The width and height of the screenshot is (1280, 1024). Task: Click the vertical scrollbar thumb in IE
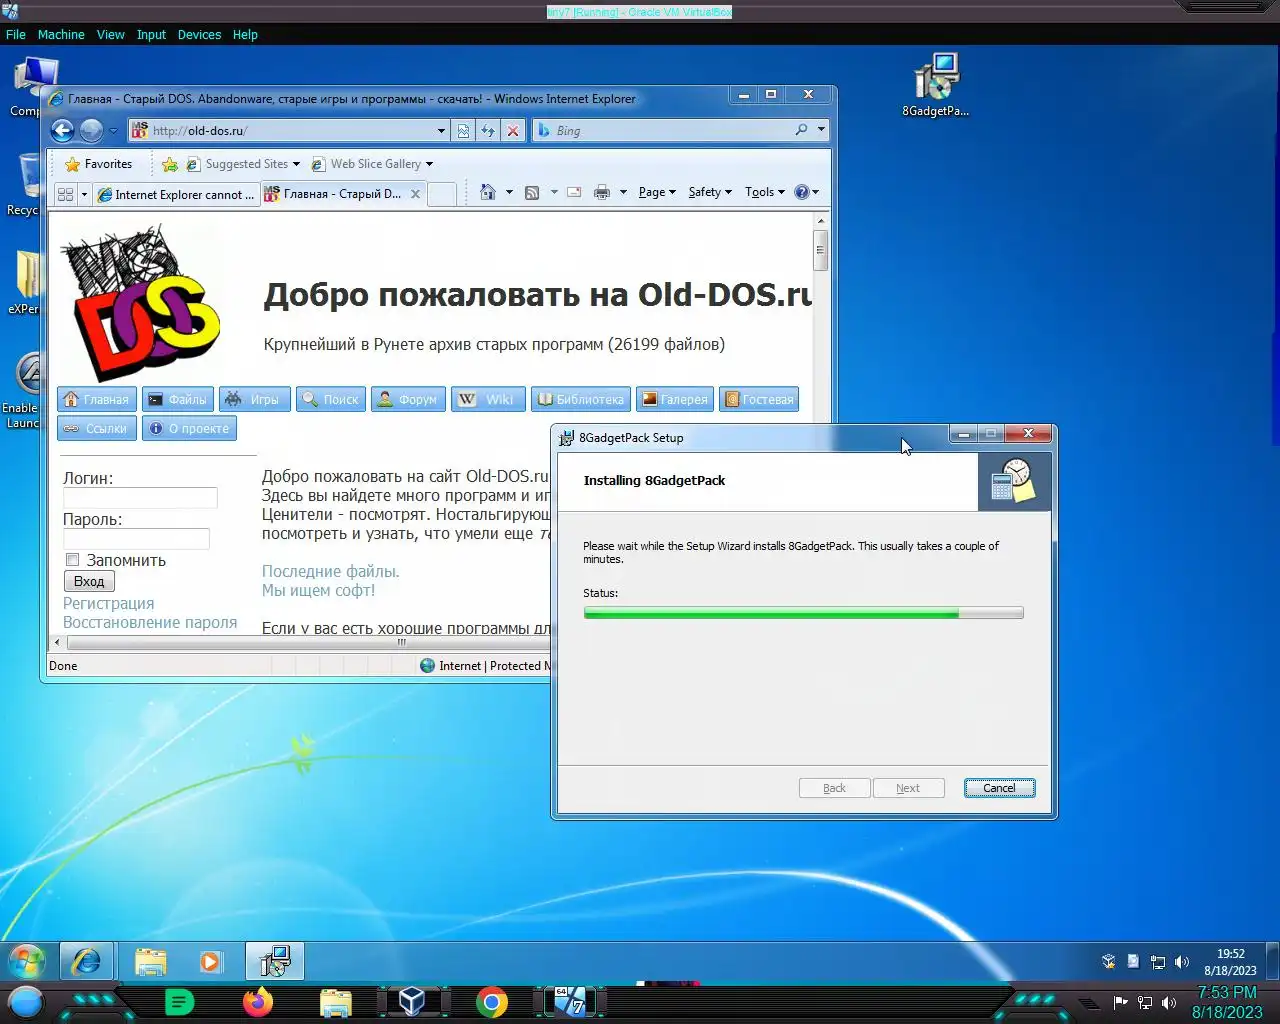821,250
